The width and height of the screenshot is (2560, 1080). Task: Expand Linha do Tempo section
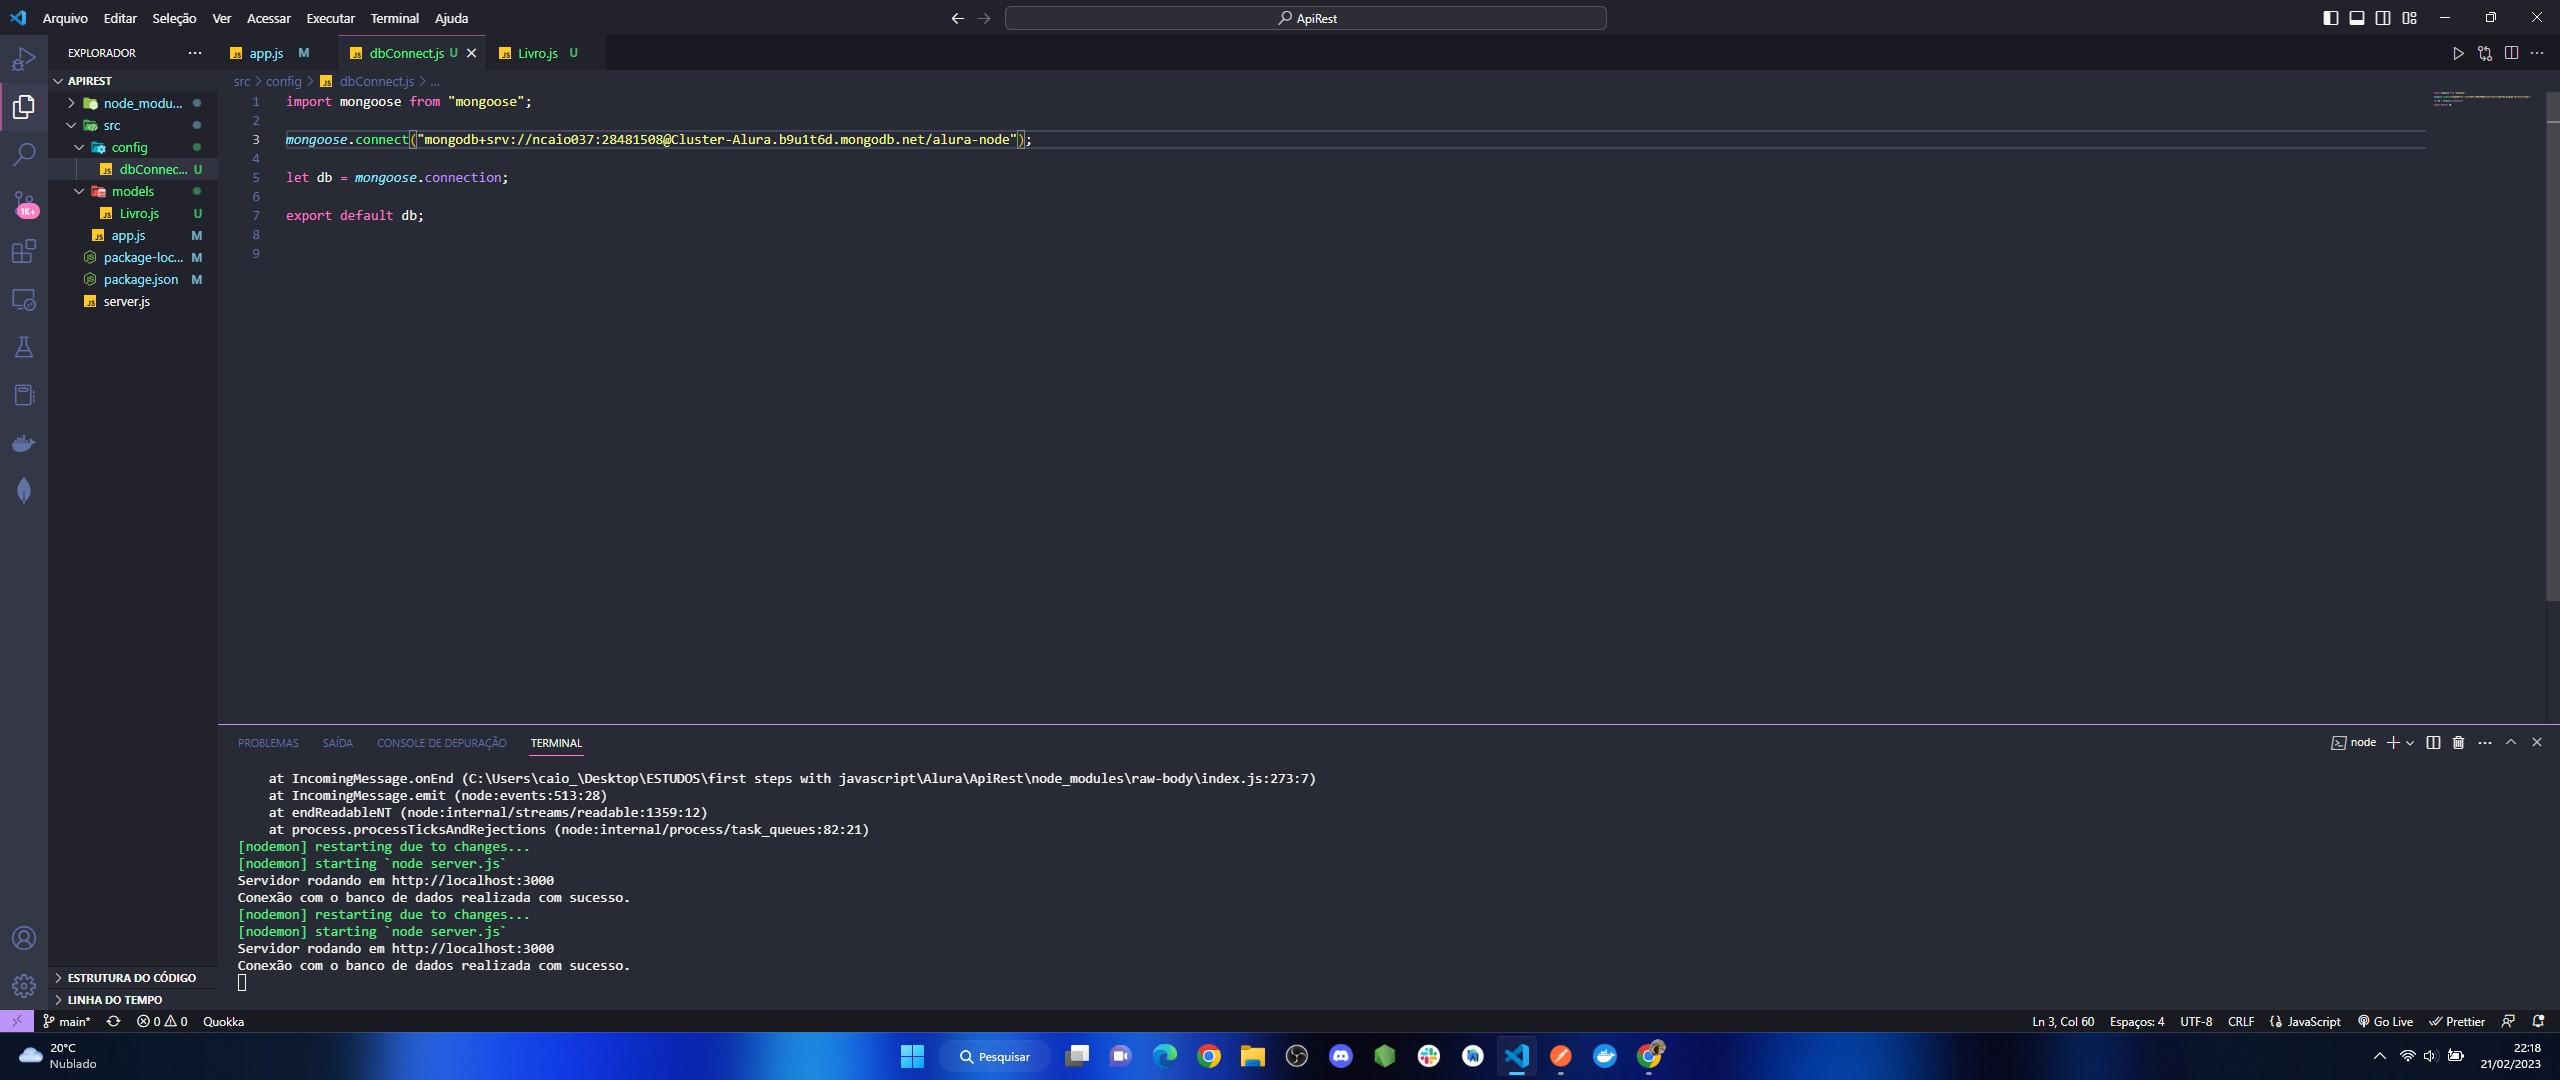click(x=133, y=1000)
